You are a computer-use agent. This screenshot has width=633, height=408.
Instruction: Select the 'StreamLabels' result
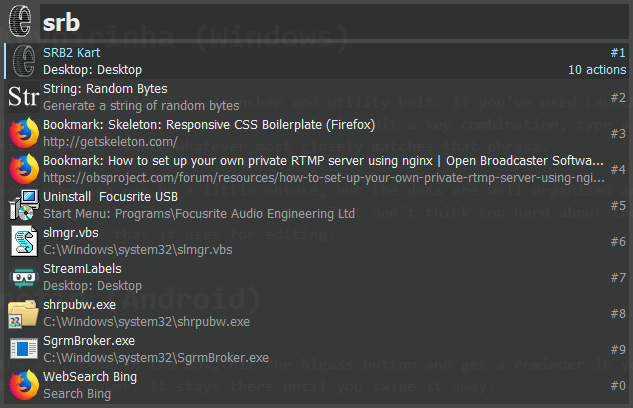(x=82, y=269)
